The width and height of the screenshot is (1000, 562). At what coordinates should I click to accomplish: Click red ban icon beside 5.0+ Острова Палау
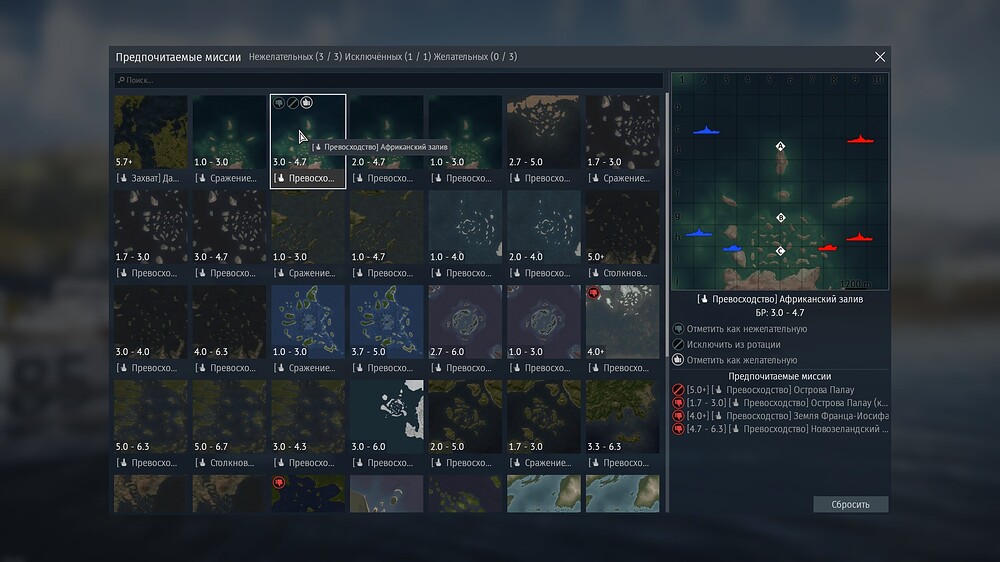coord(678,389)
